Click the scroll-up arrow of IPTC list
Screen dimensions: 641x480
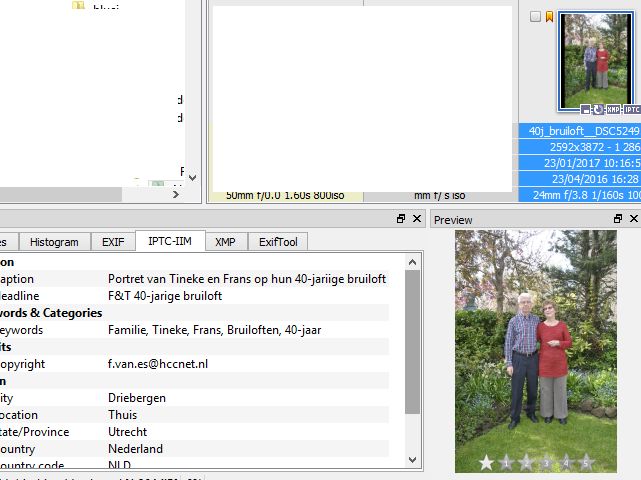[x=412, y=262]
